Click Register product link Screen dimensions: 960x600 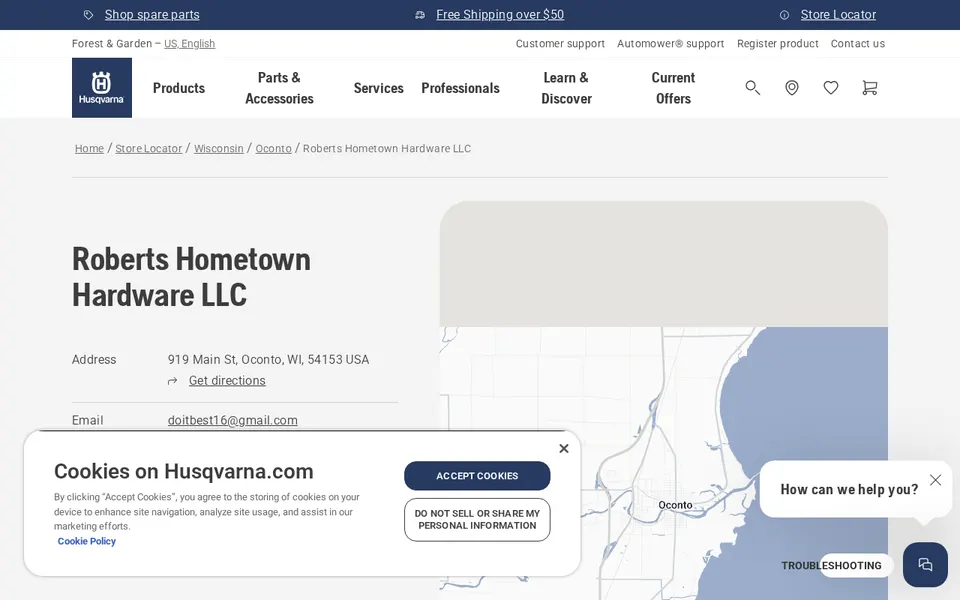[778, 43]
